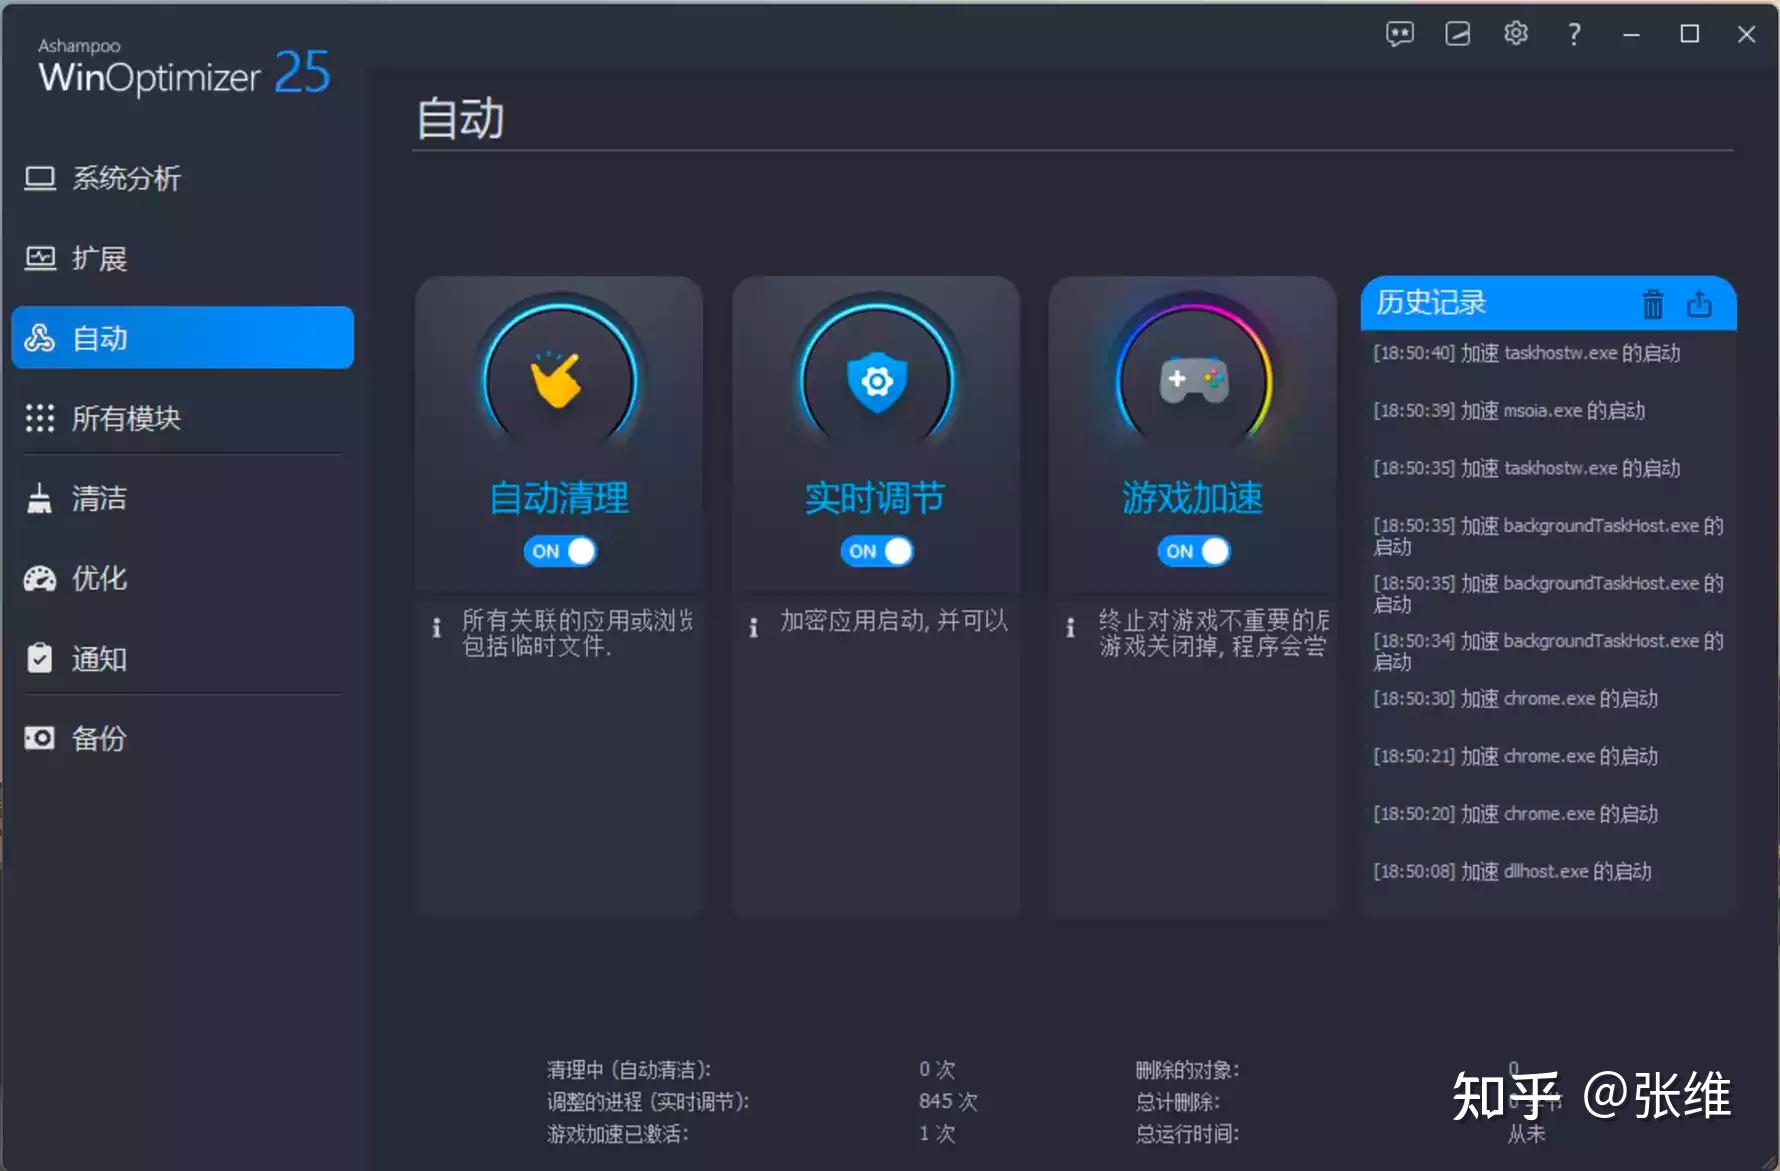Select the 清洁 cleaning module

99,498
